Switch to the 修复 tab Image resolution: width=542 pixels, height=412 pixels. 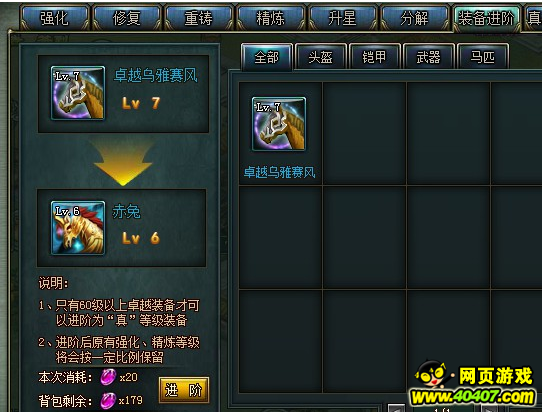click(x=127, y=18)
